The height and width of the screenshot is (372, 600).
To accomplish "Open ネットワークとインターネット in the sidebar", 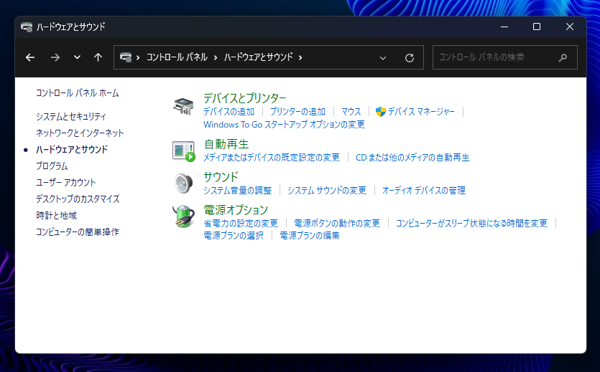I will click(80, 133).
